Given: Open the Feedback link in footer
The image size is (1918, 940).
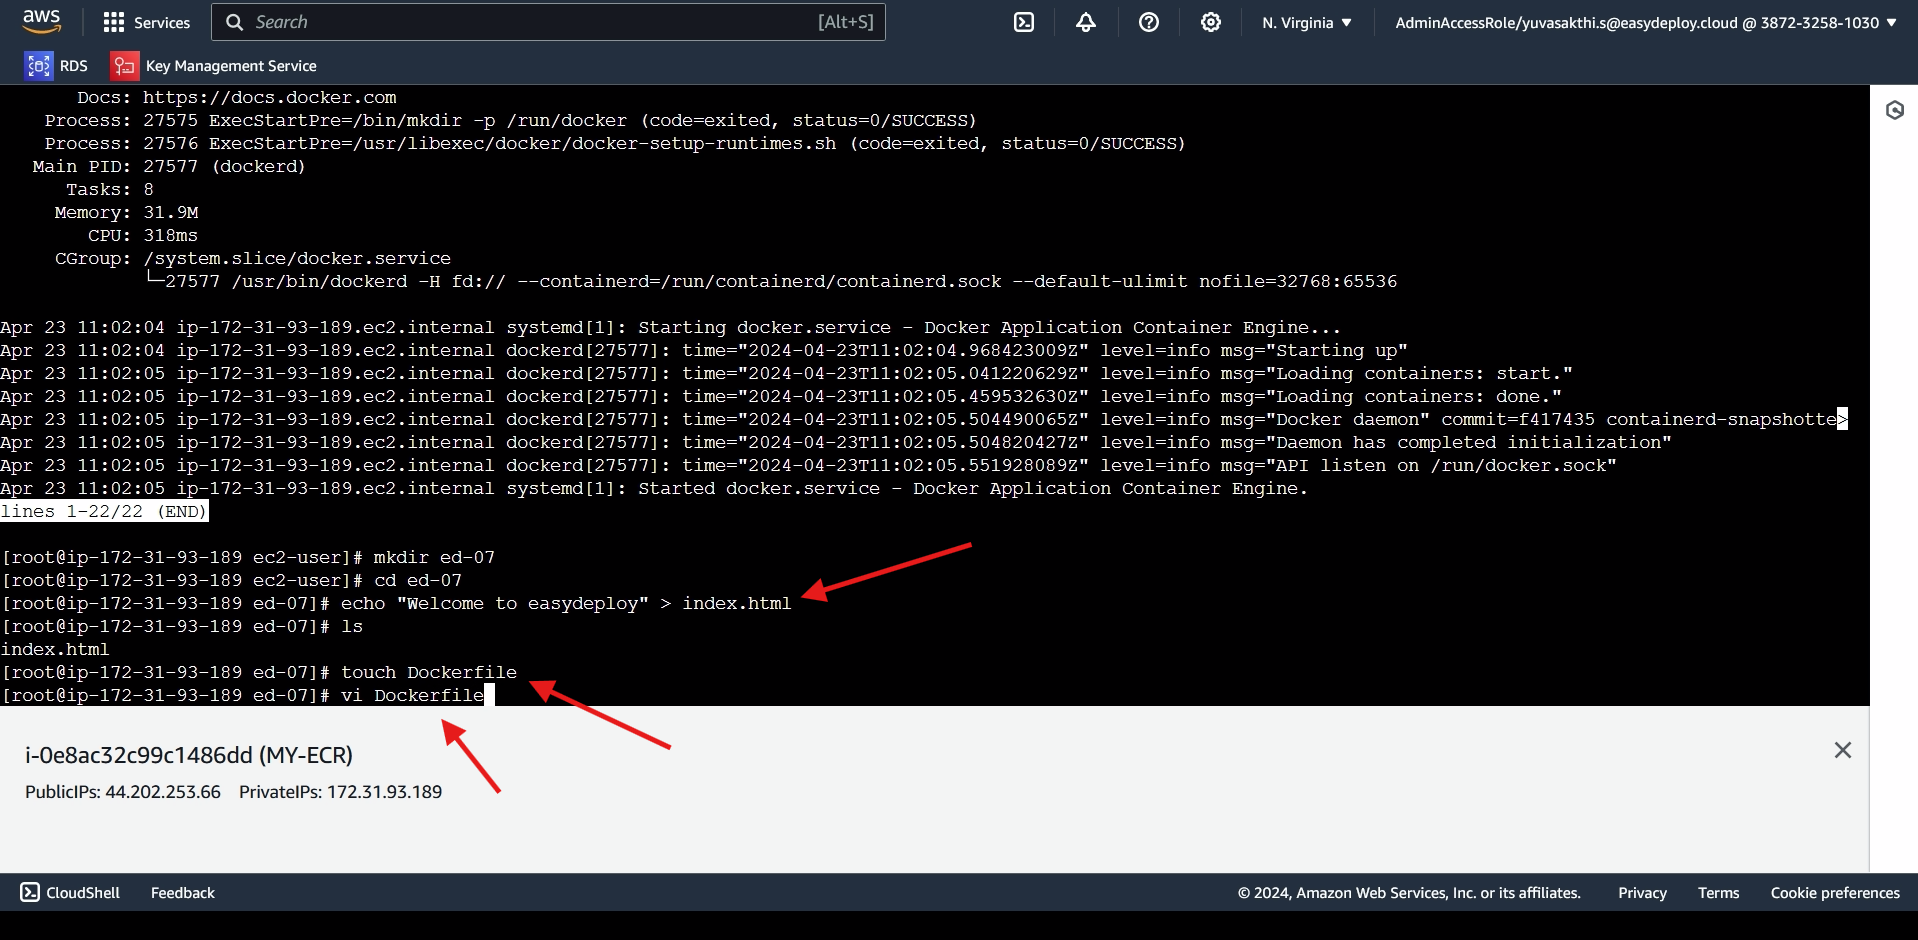Looking at the screenshot, I should (182, 892).
